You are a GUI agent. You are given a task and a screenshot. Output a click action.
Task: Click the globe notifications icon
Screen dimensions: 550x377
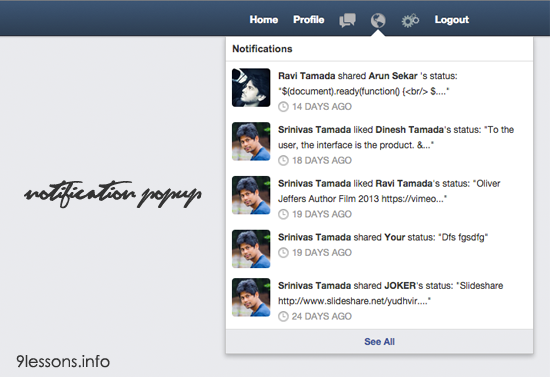(x=378, y=20)
